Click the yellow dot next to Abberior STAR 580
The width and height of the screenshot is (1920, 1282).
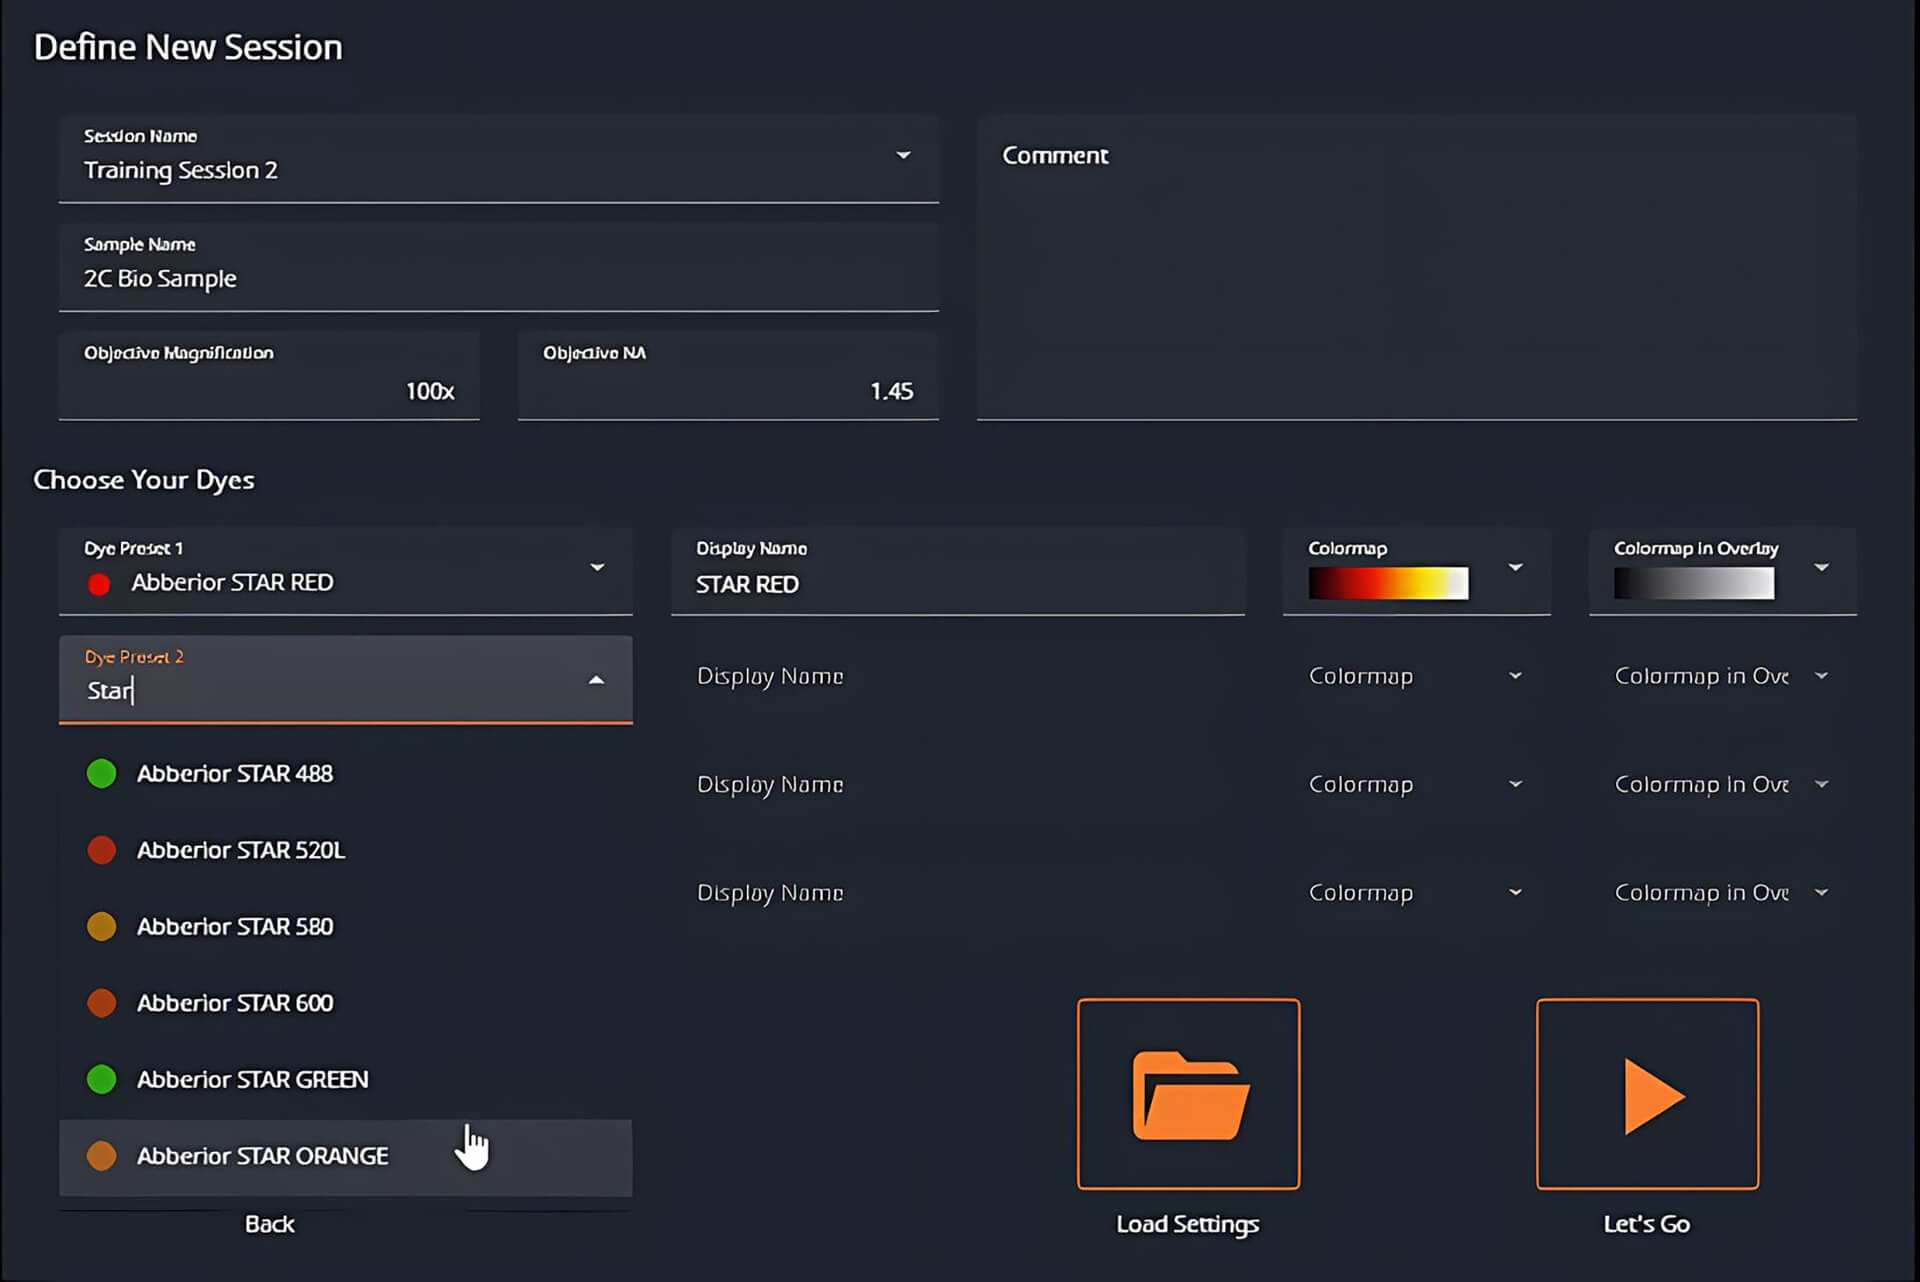(101, 926)
